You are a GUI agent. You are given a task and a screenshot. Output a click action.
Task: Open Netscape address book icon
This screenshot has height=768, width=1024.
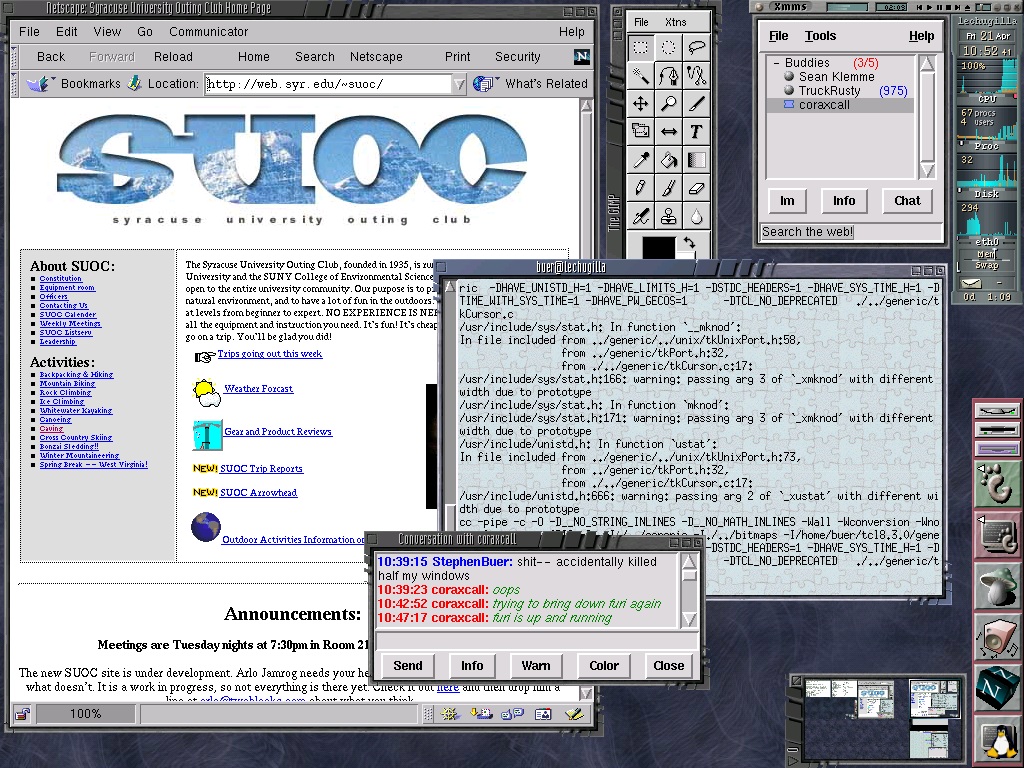click(x=543, y=714)
